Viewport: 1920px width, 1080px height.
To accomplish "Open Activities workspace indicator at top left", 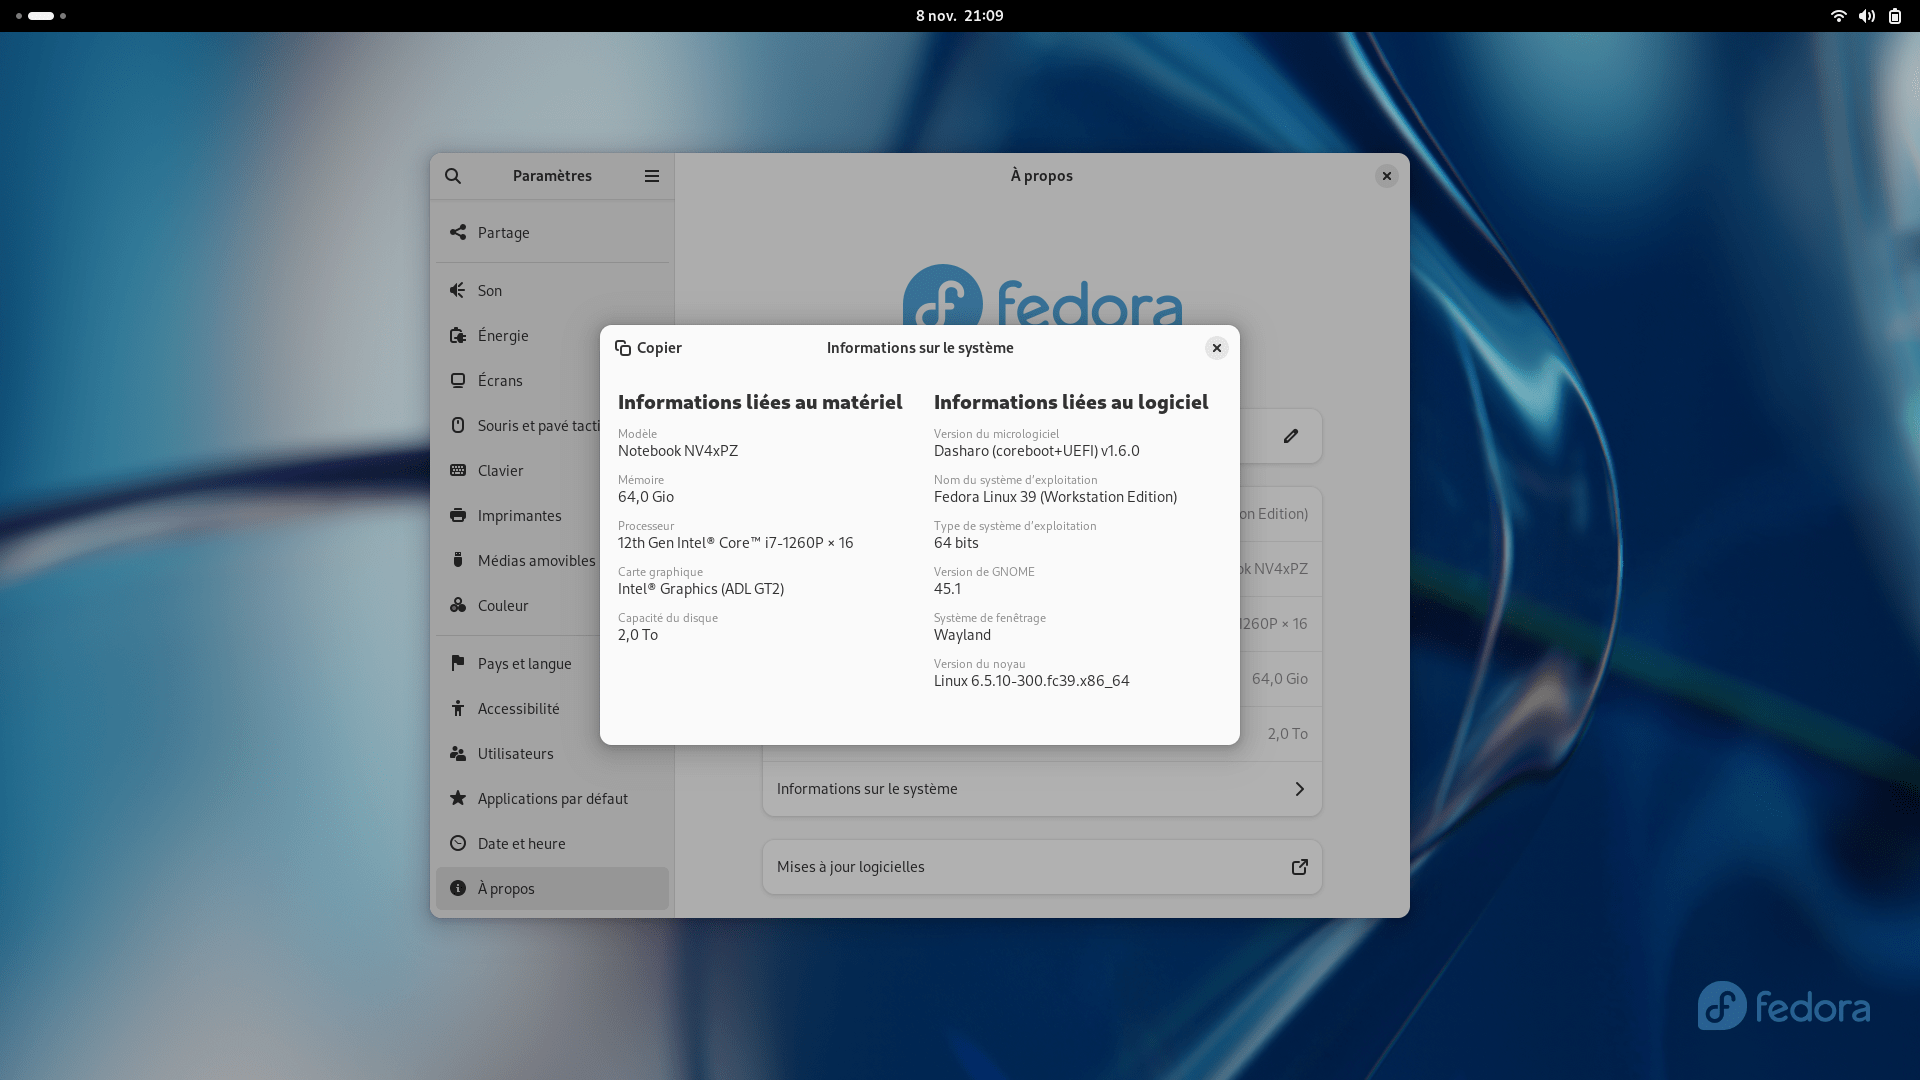I will pos(41,16).
